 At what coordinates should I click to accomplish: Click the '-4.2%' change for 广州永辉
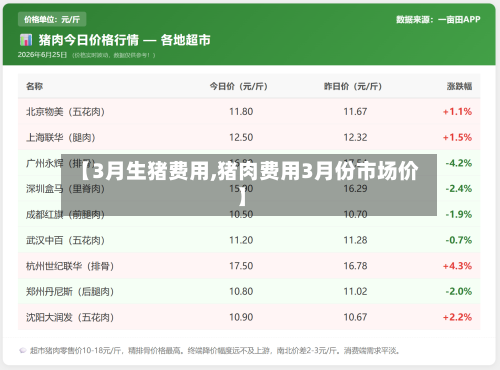pos(459,163)
